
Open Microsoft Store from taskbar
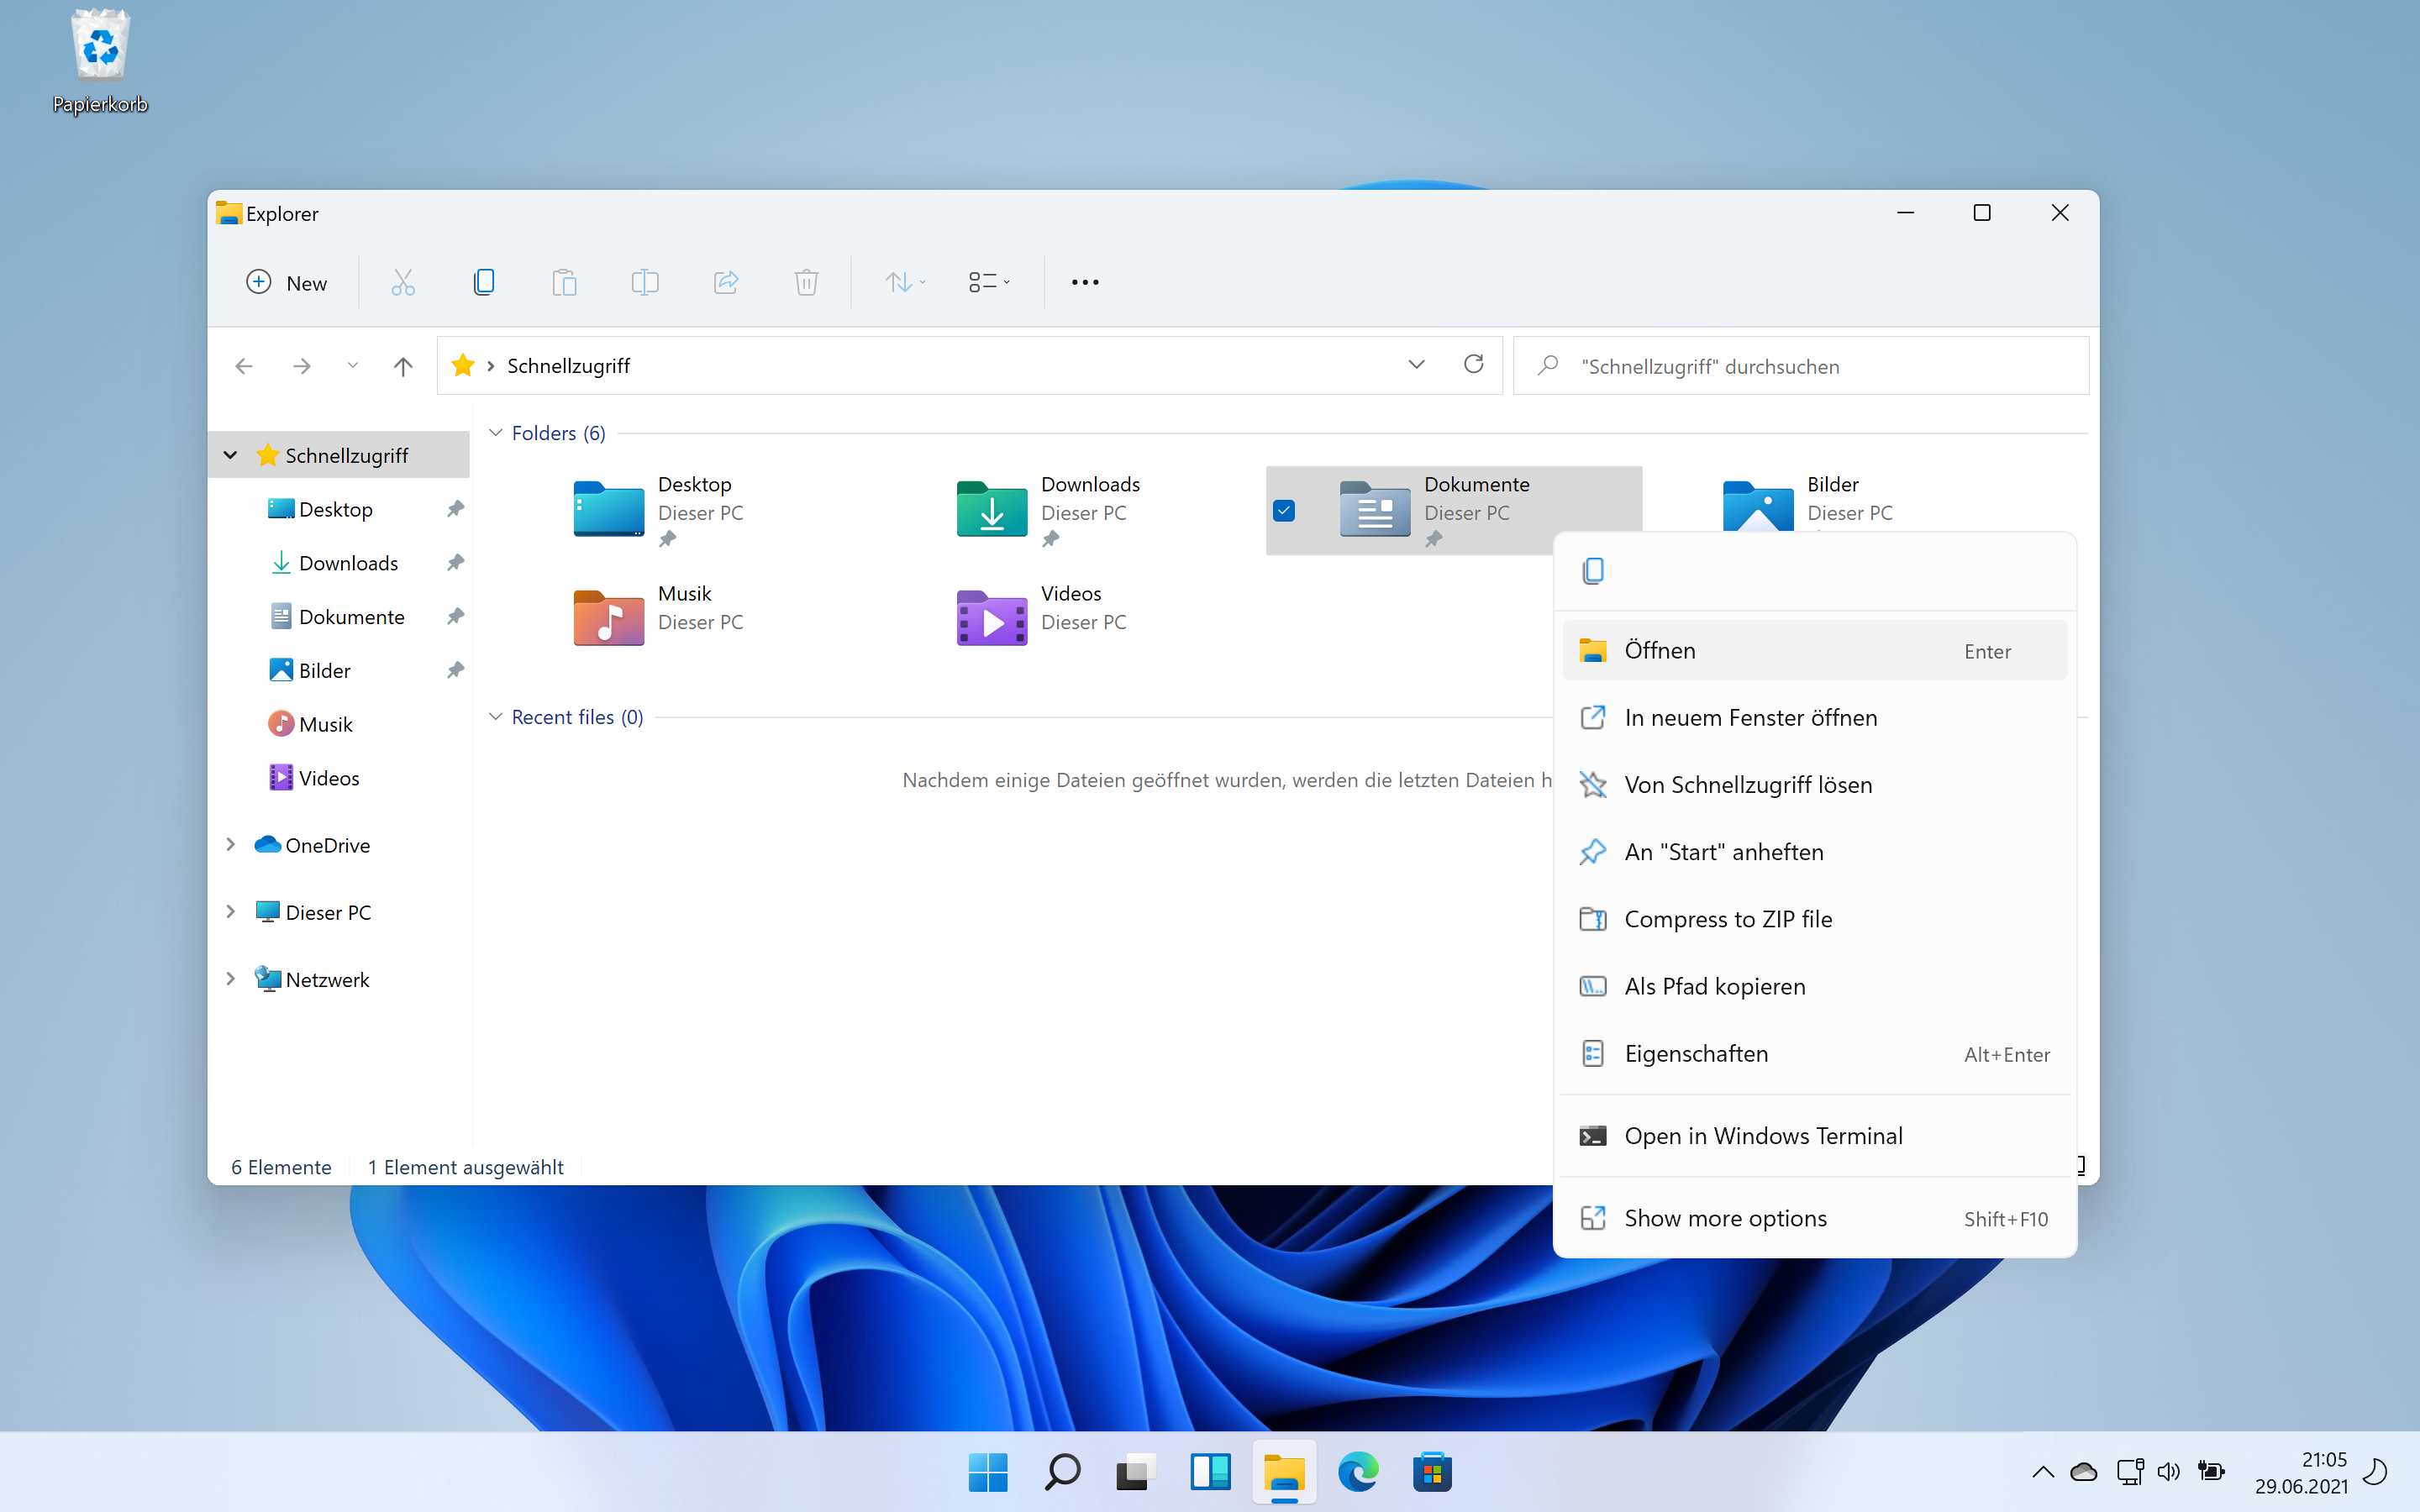click(1432, 1472)
